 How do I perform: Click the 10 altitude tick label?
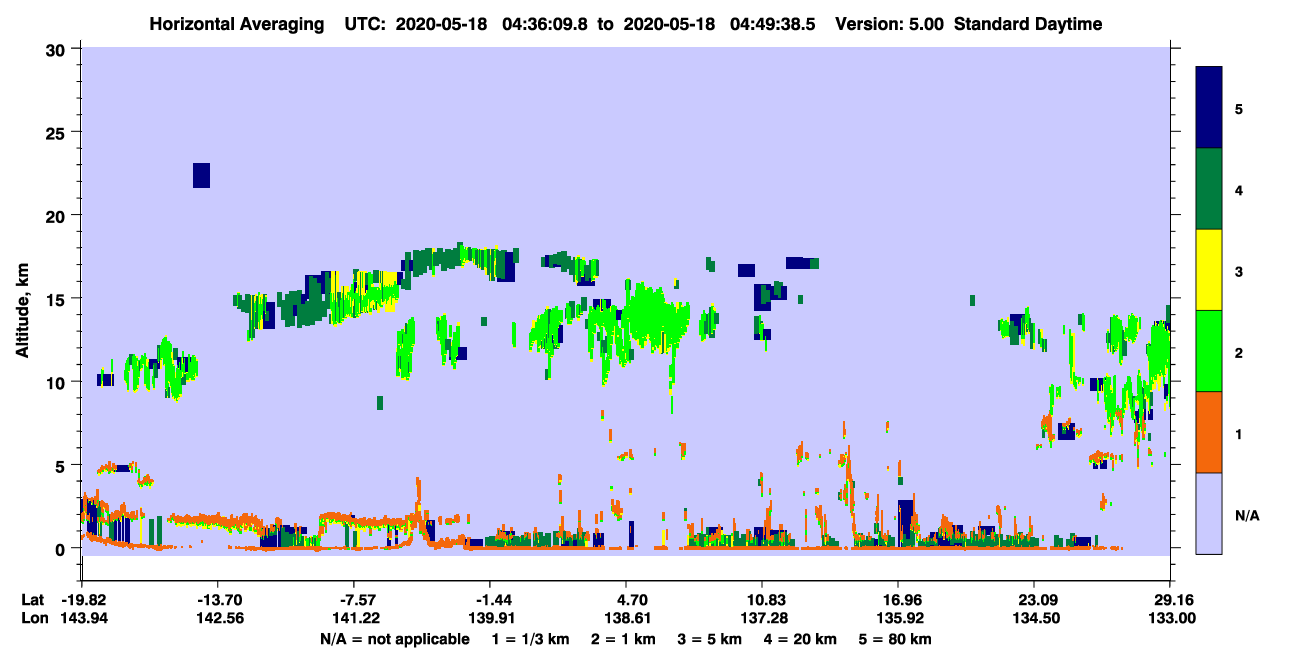coord(58,382)
